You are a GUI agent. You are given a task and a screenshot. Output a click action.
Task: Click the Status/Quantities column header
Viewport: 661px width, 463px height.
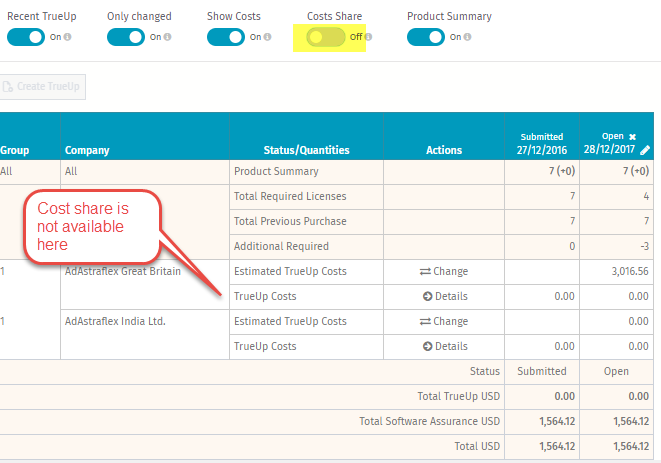(x=306, y=151)
